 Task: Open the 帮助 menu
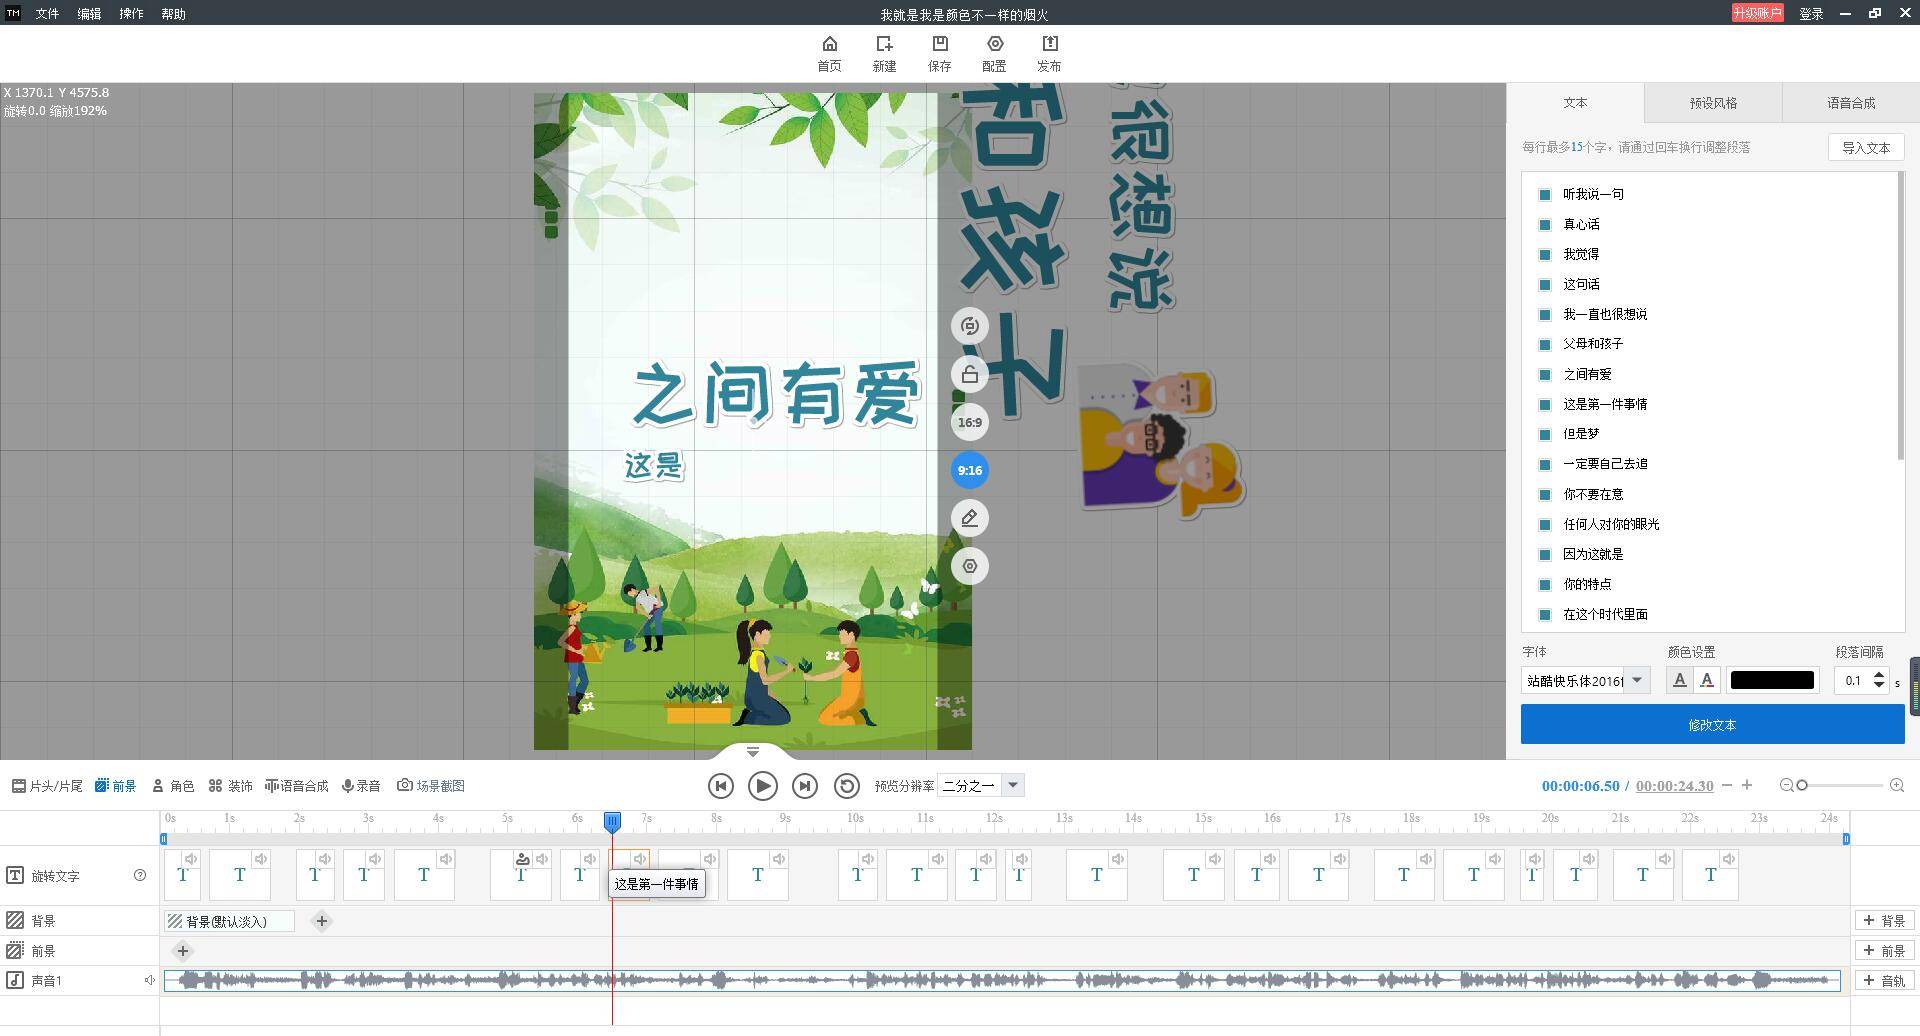point(173,14)
